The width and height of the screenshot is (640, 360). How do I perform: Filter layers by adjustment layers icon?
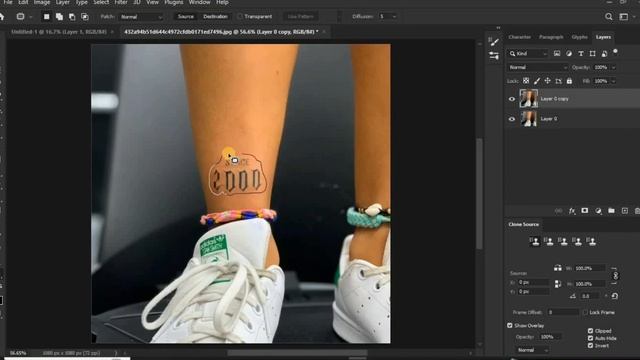click(569, 53)
